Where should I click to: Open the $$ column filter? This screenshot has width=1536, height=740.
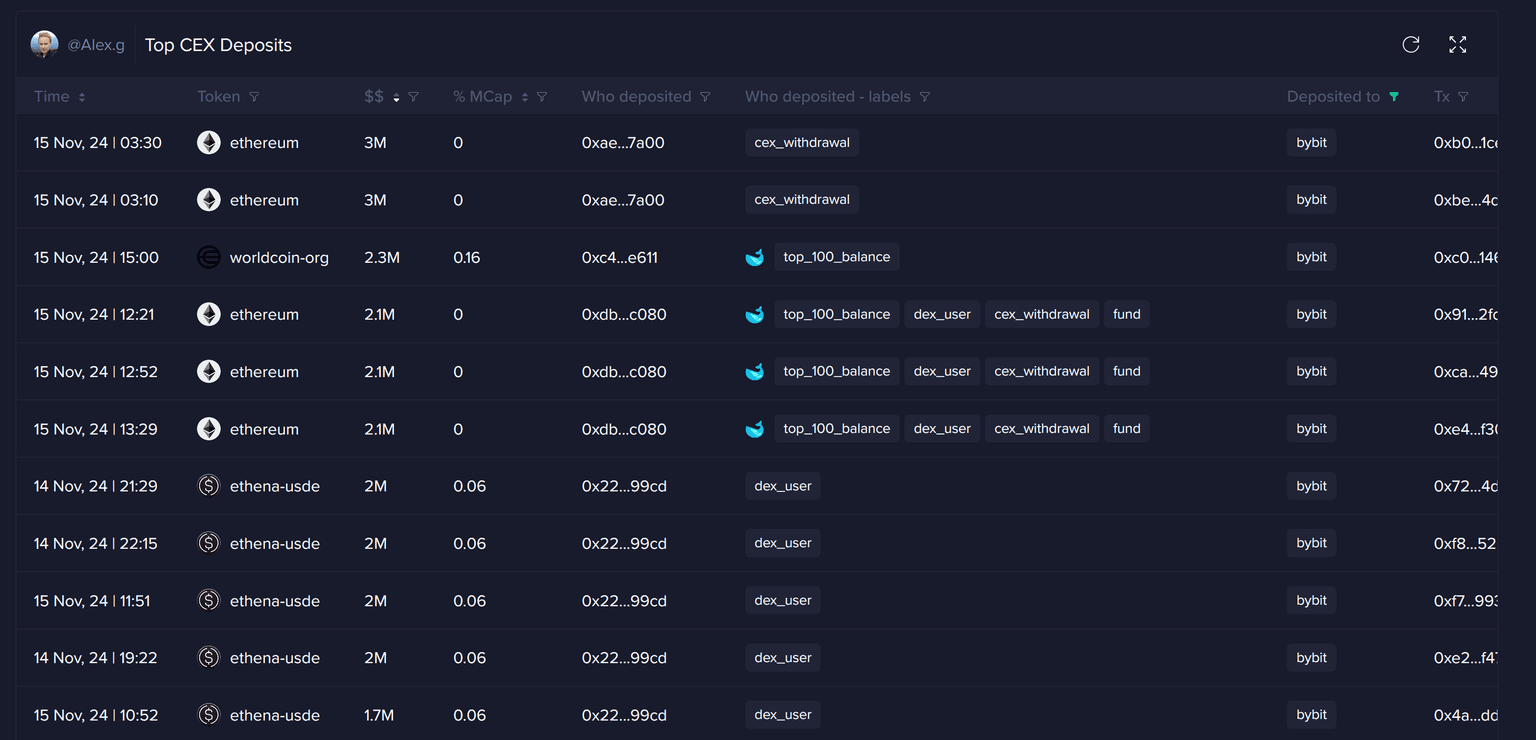coord(413,97)
